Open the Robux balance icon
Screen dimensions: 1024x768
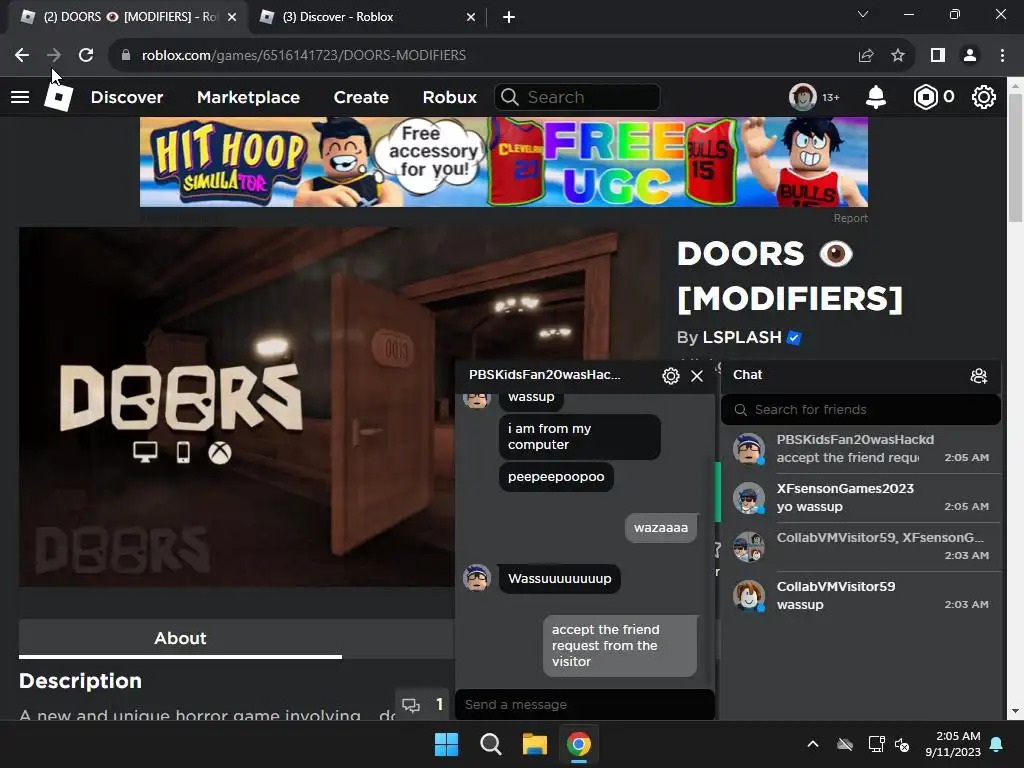pos(925,97)
